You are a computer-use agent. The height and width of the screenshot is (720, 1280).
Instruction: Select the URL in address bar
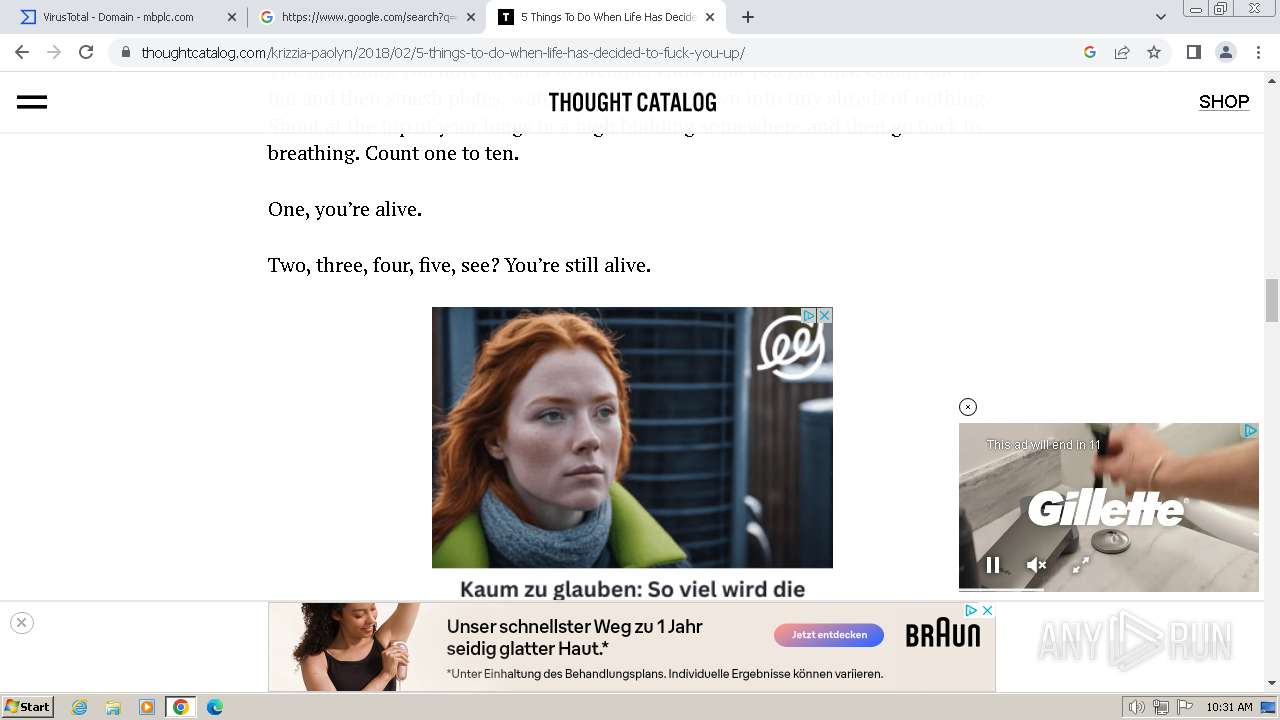tap(443, 53)
